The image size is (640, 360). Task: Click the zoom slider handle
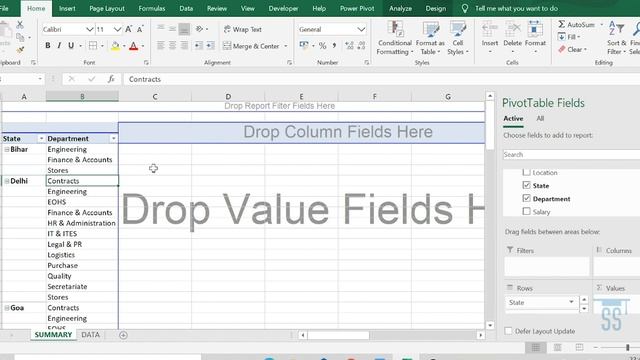click(628, 348)
